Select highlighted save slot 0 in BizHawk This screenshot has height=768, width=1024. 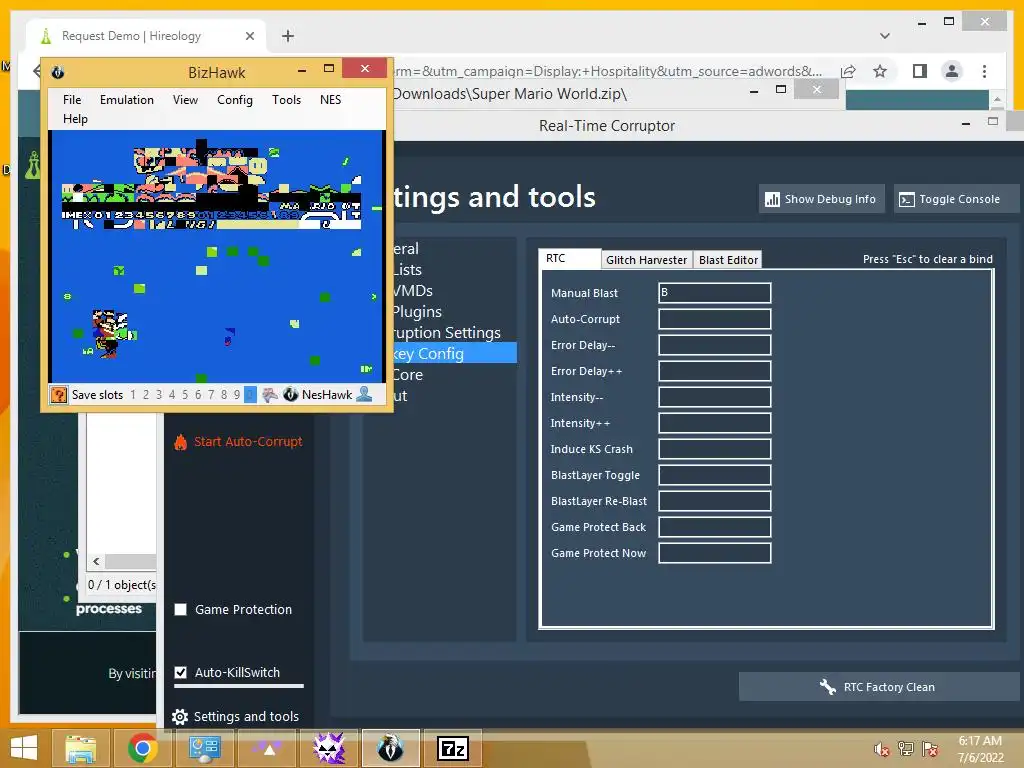click(249, 394)
